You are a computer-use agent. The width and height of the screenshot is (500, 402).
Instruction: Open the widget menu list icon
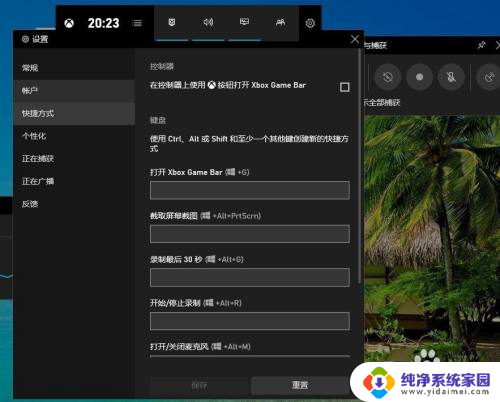click(x=137, y=23)
